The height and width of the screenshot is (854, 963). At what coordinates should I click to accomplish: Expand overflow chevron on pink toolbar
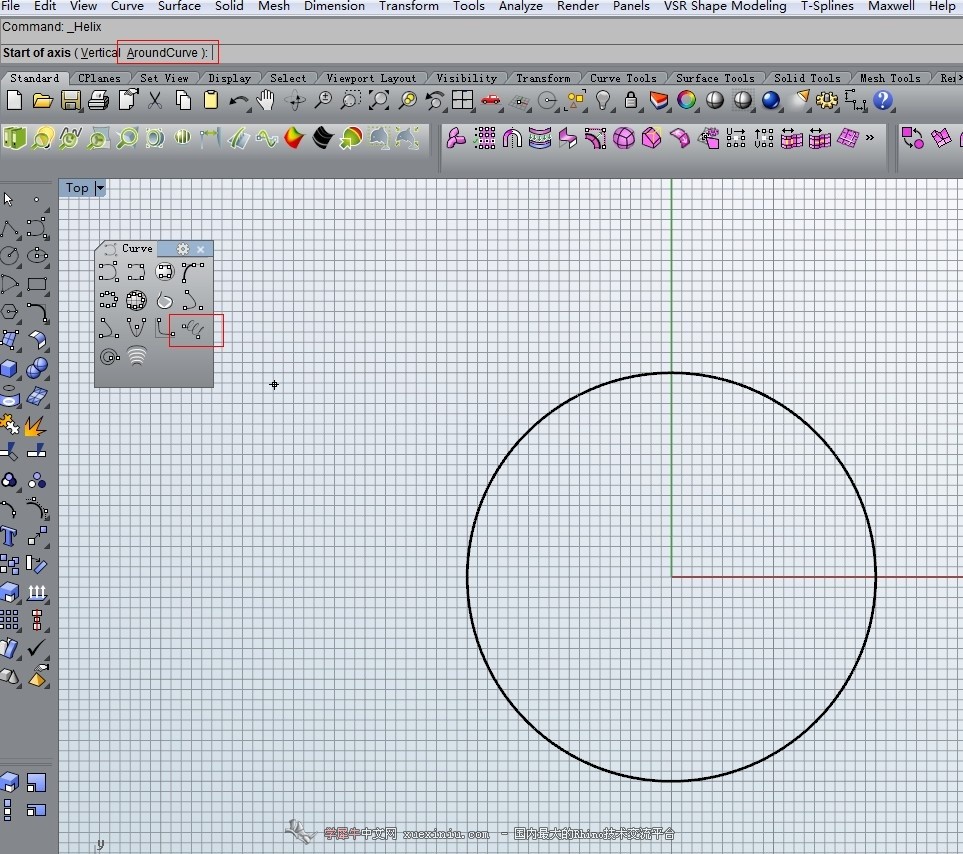point(870,138)
